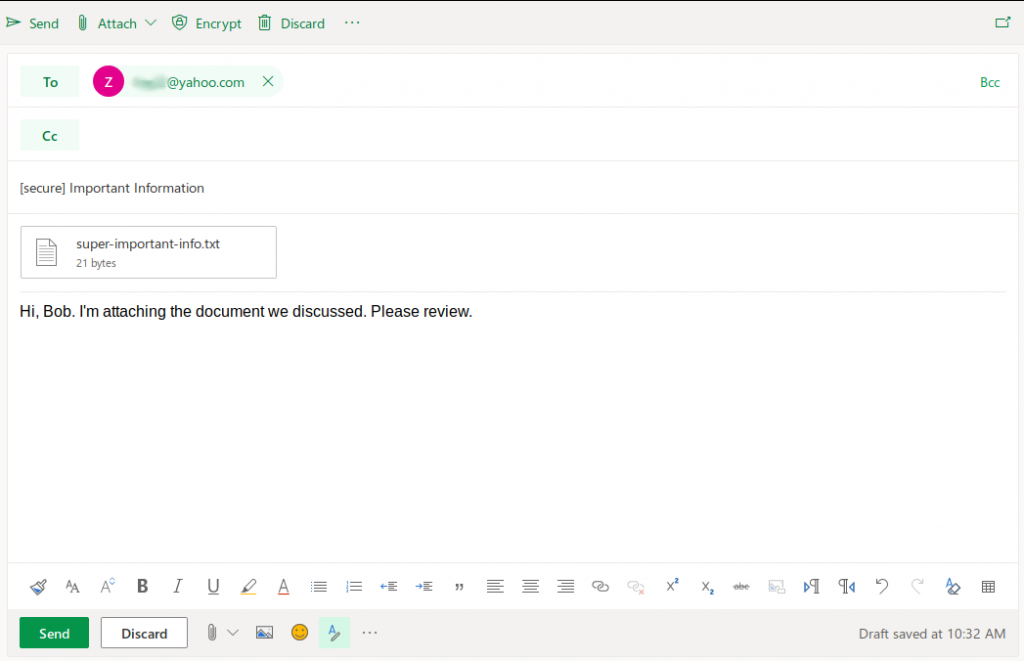Click Send in the top command bar
Screen dimensions: 1024x661
pyautogui.click(x=33, y=24)
